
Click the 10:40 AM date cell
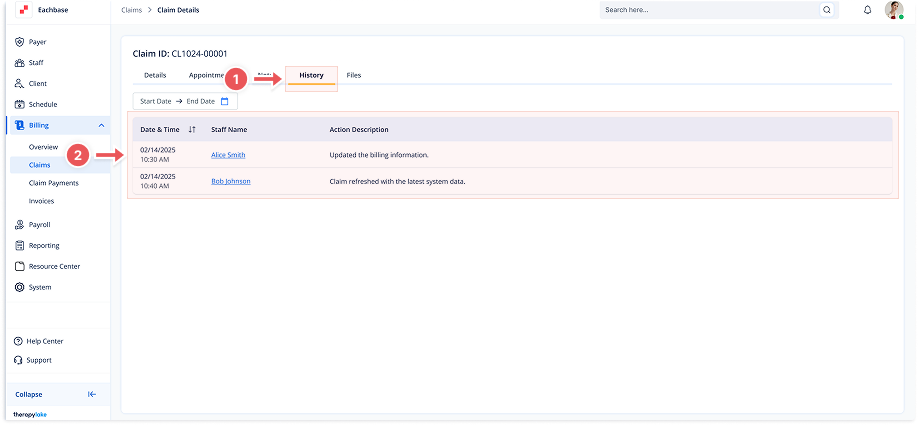coord(157,181)
